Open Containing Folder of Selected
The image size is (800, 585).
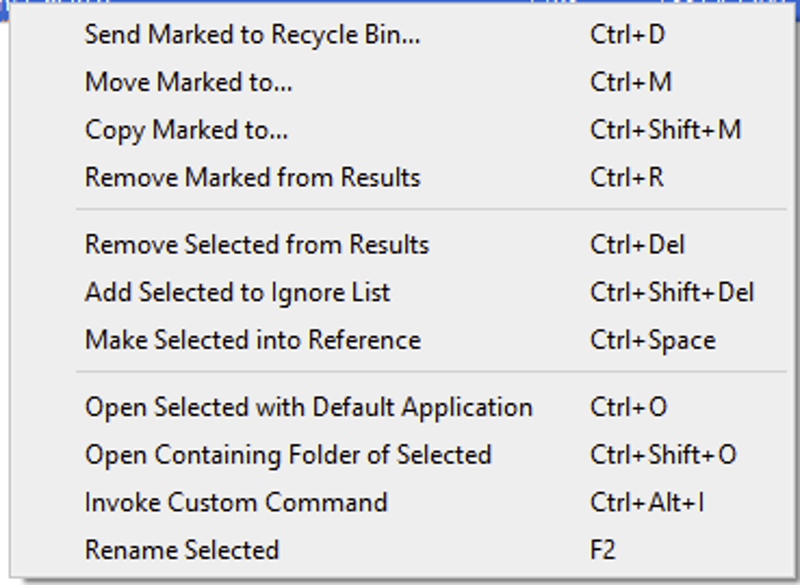(401, 455)
